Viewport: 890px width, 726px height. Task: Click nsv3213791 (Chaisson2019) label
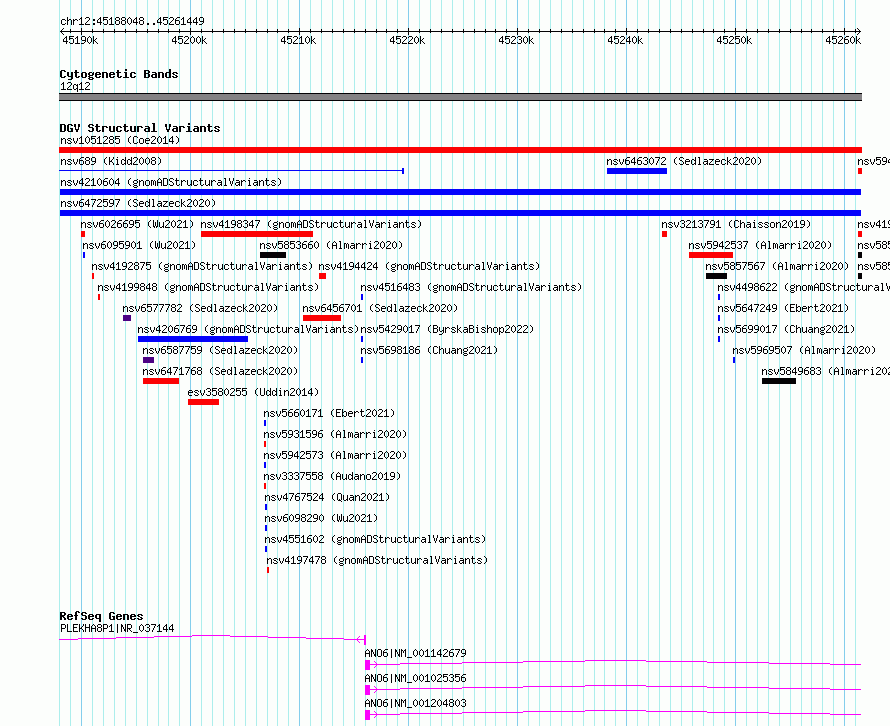tap(736, 224)
